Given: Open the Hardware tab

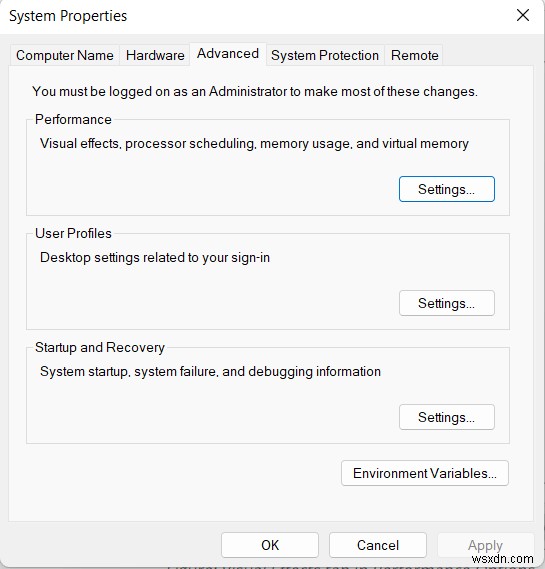Looking at the screenshot, I should (155, 56).
